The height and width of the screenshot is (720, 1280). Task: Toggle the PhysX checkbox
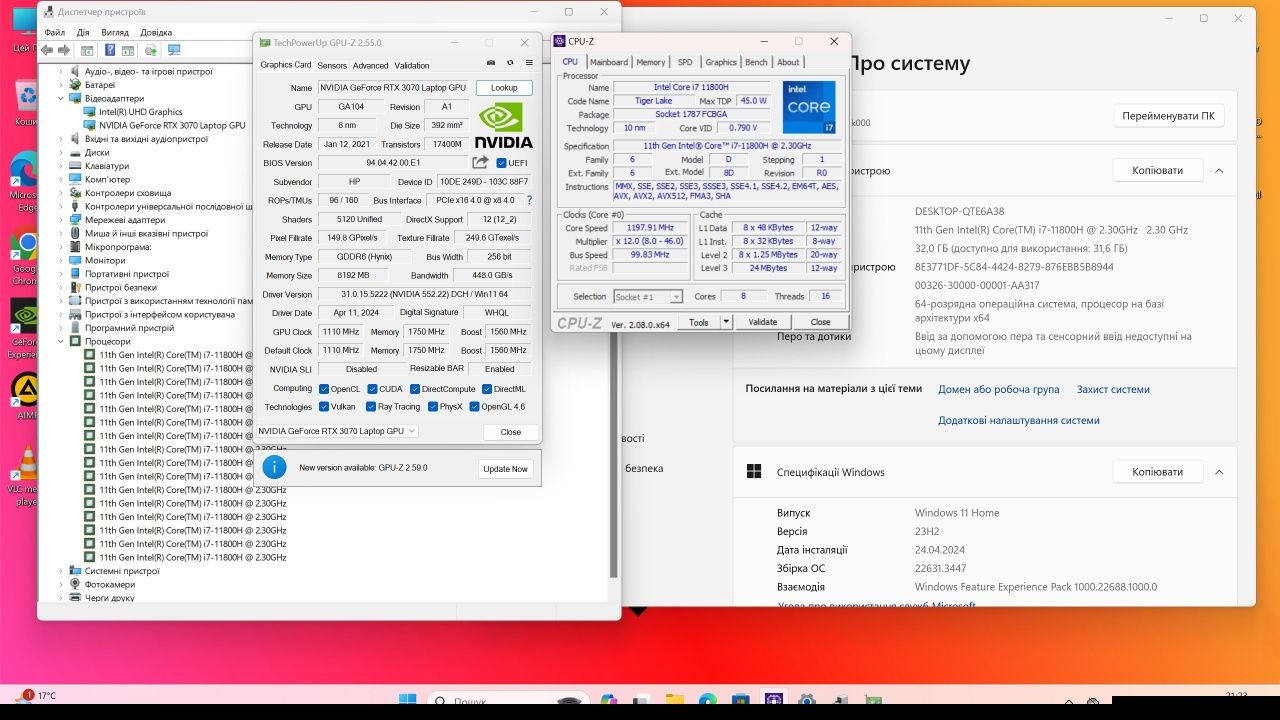click(432, 407)
